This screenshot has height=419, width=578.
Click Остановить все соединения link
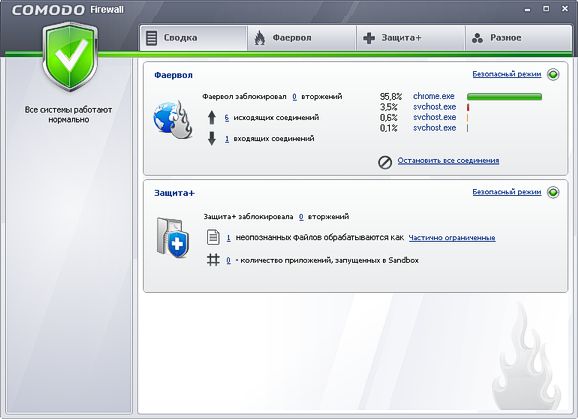click(x=448, y=161)
